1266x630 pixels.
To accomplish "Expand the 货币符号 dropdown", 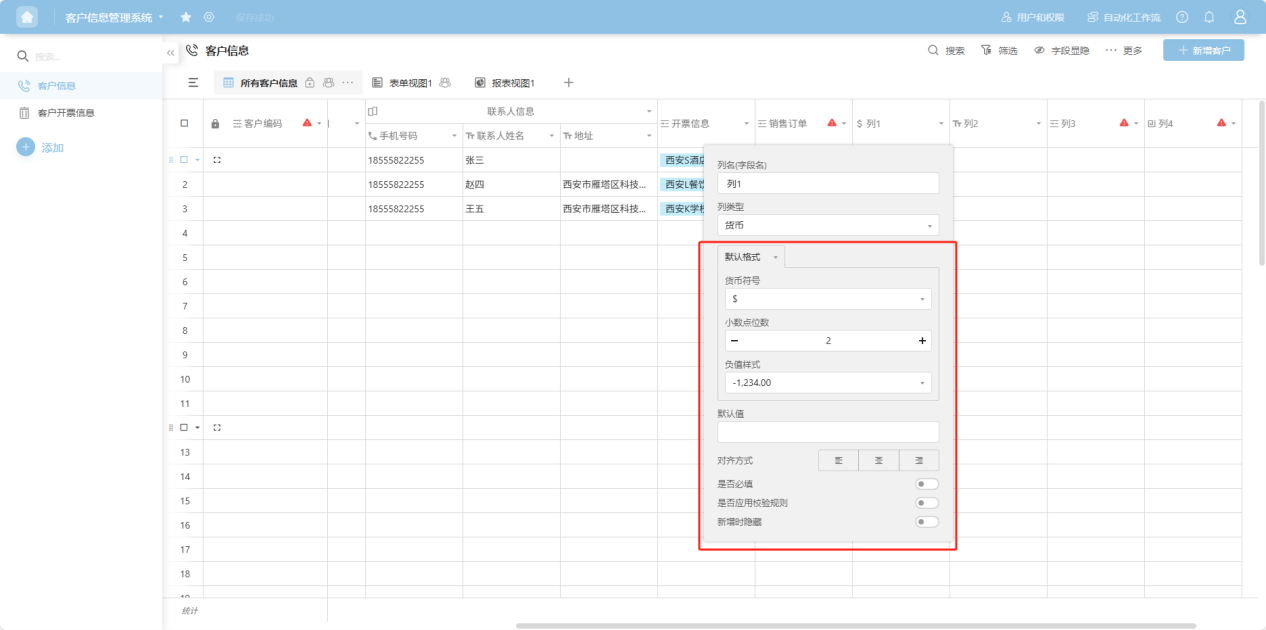I will (x=828, y=299).
